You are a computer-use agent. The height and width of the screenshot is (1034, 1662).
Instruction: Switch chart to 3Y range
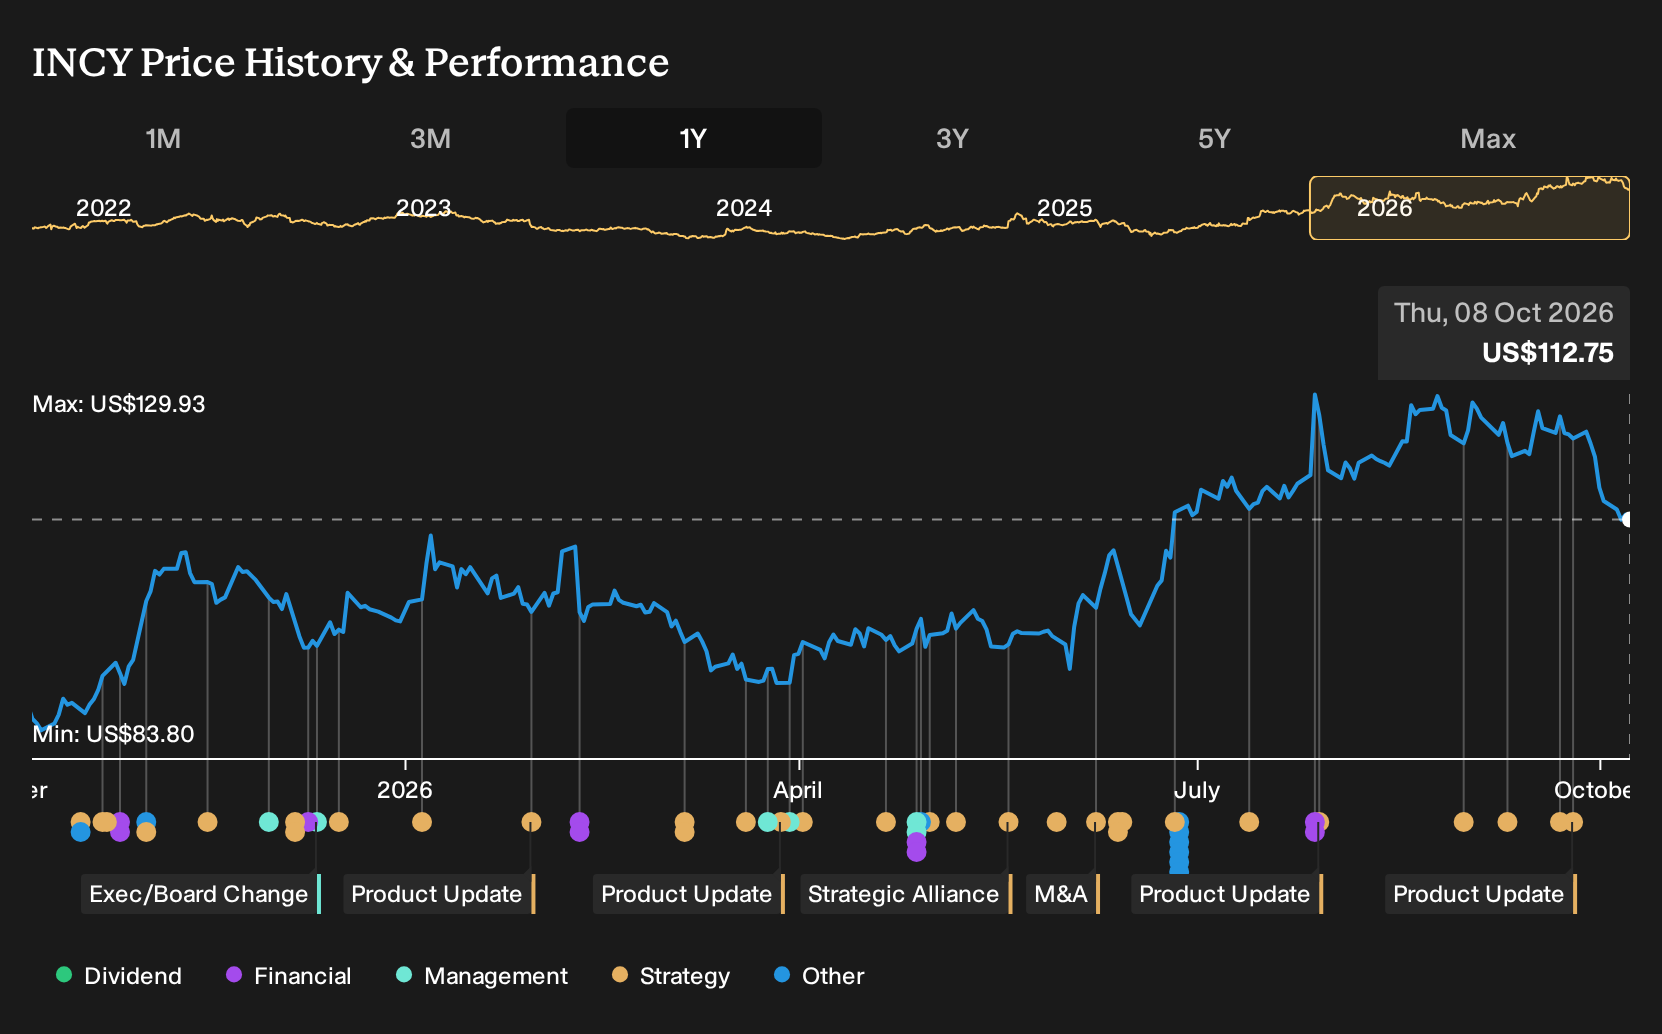coord(952,139)
